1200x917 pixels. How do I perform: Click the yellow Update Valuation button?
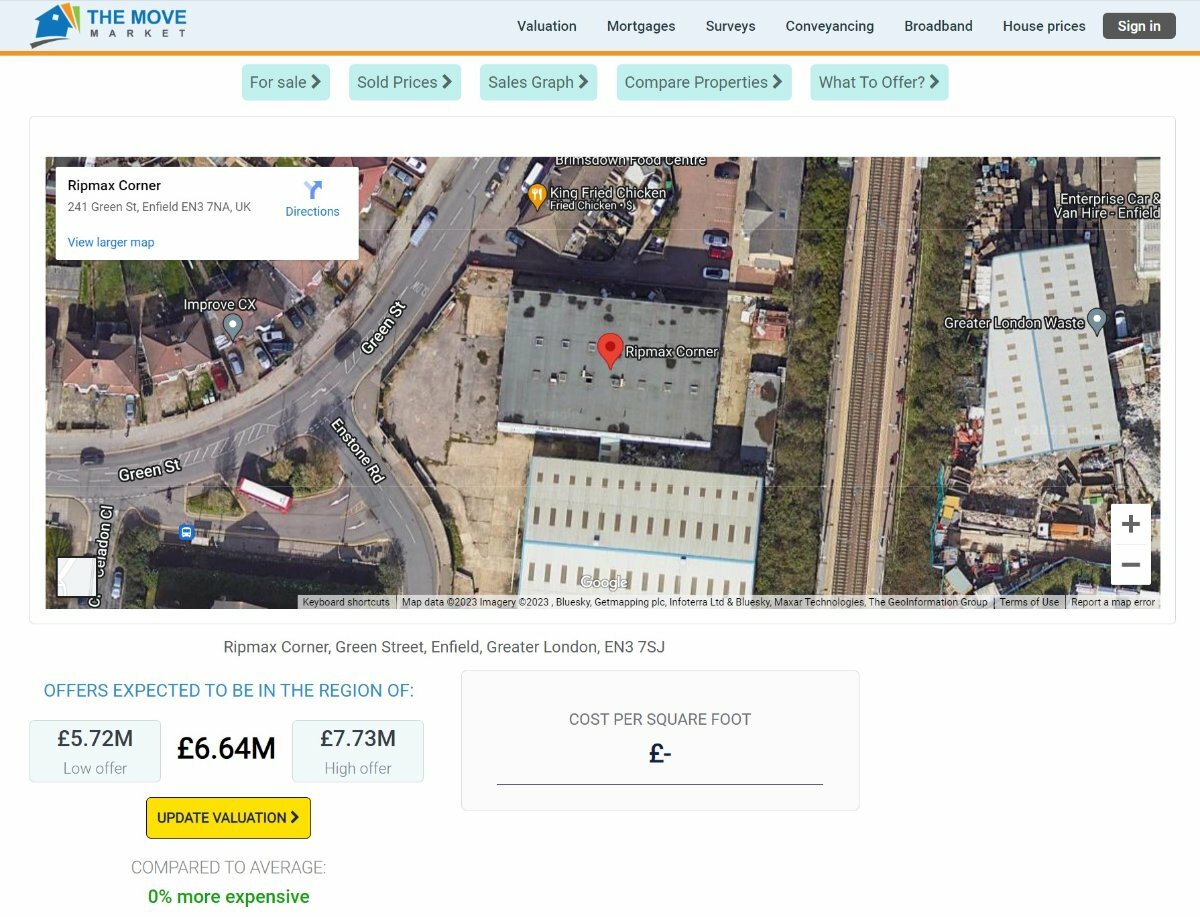tap(228, 817)
